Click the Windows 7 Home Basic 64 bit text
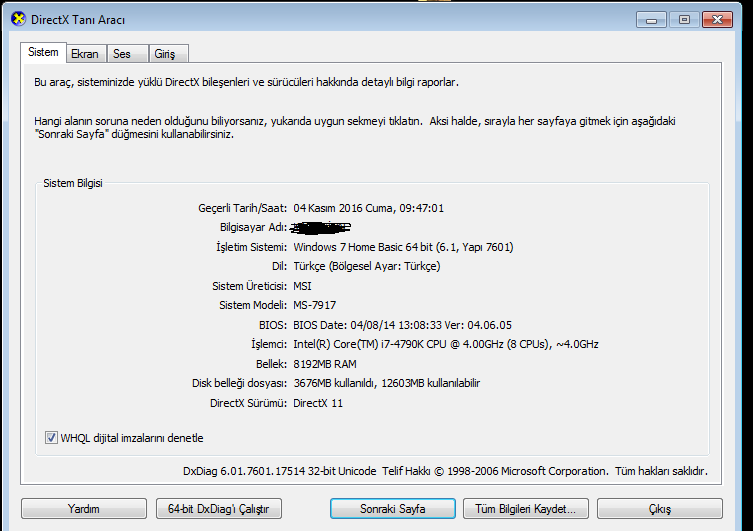The width and height of the screenshot is (753, 531). [363, 247]
